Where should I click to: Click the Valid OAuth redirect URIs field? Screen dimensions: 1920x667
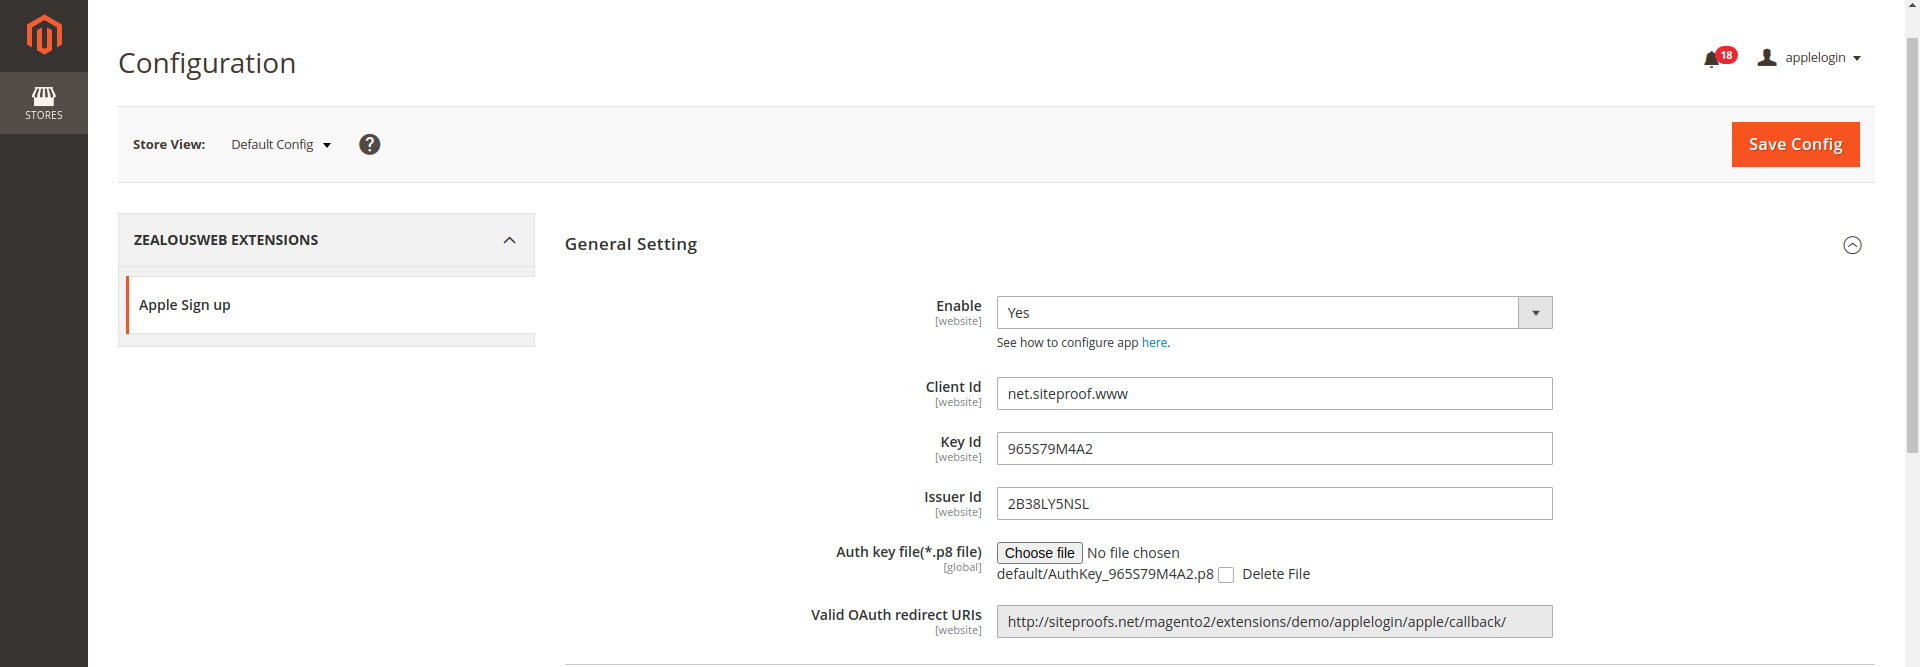click(x=1274, y=622)
